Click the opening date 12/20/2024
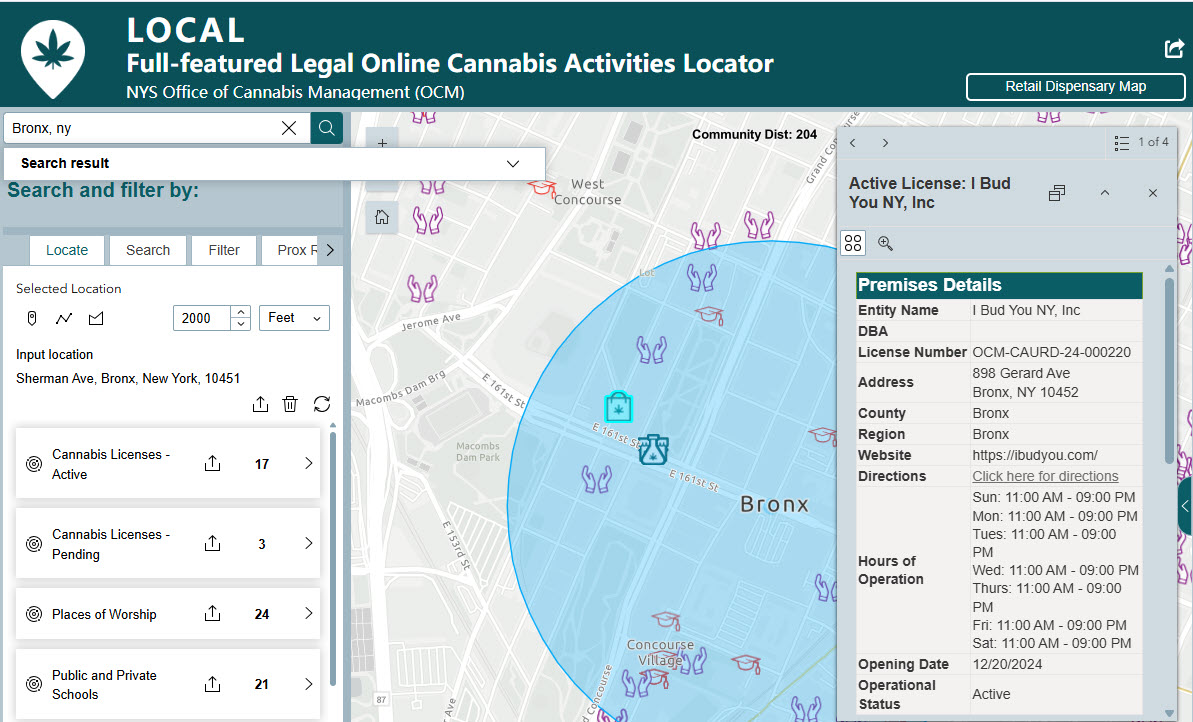1193x722 pixels. (1007, 664)
